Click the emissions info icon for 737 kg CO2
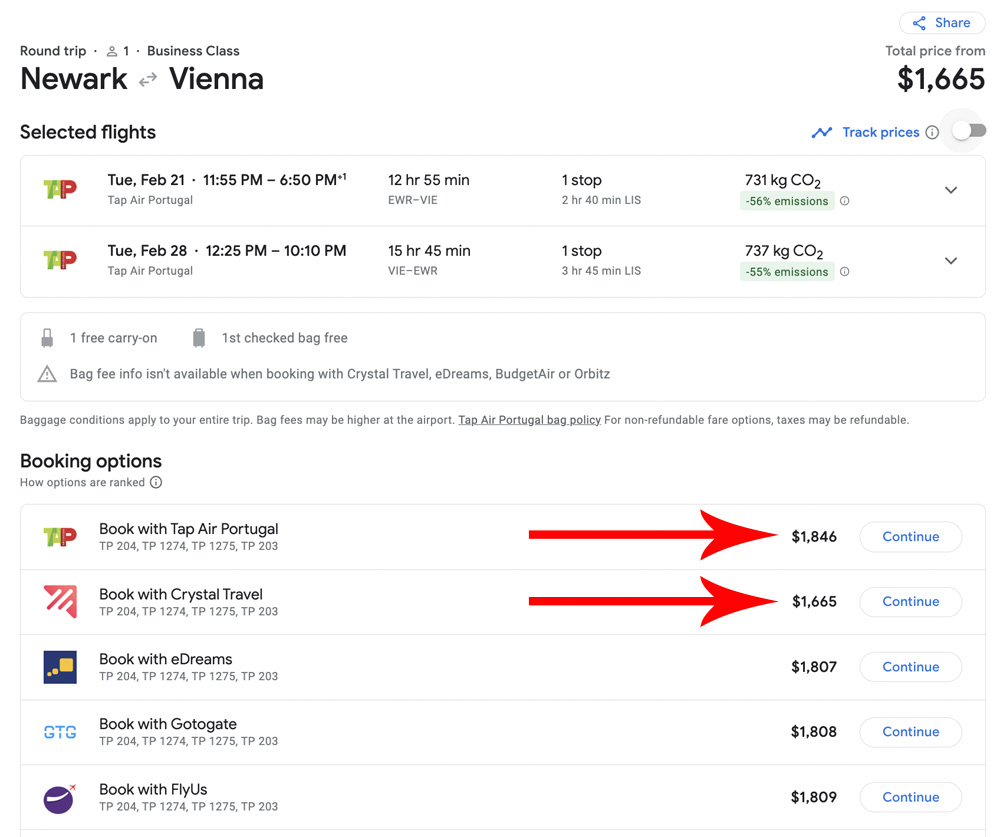 (844, 272)
